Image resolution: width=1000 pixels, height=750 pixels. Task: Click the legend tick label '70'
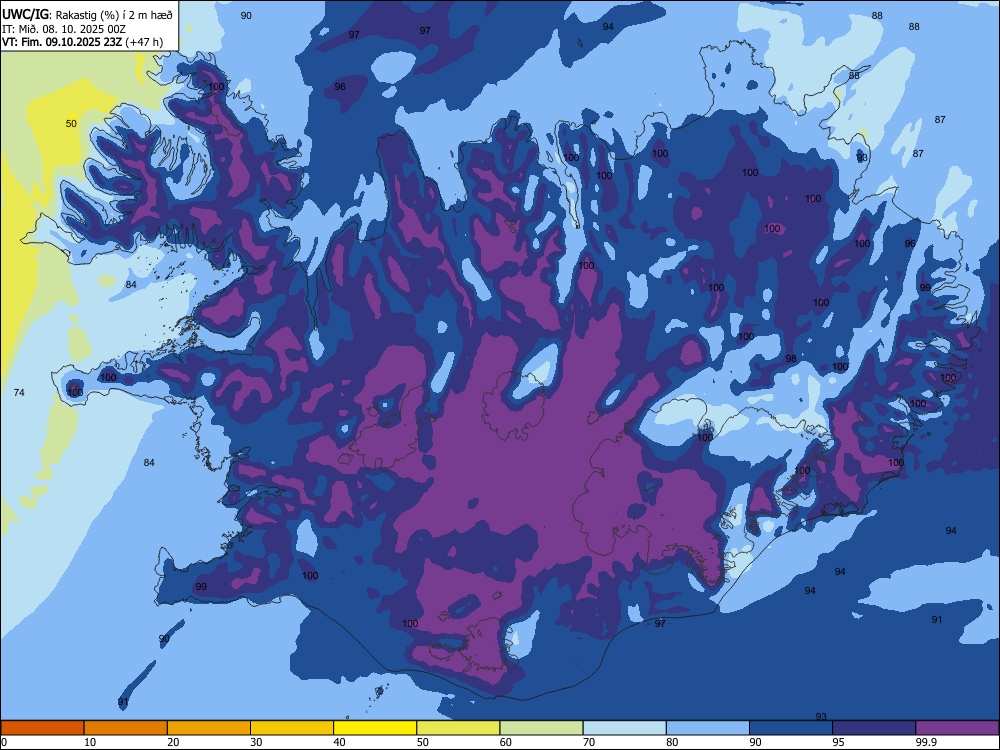point(589,742)
